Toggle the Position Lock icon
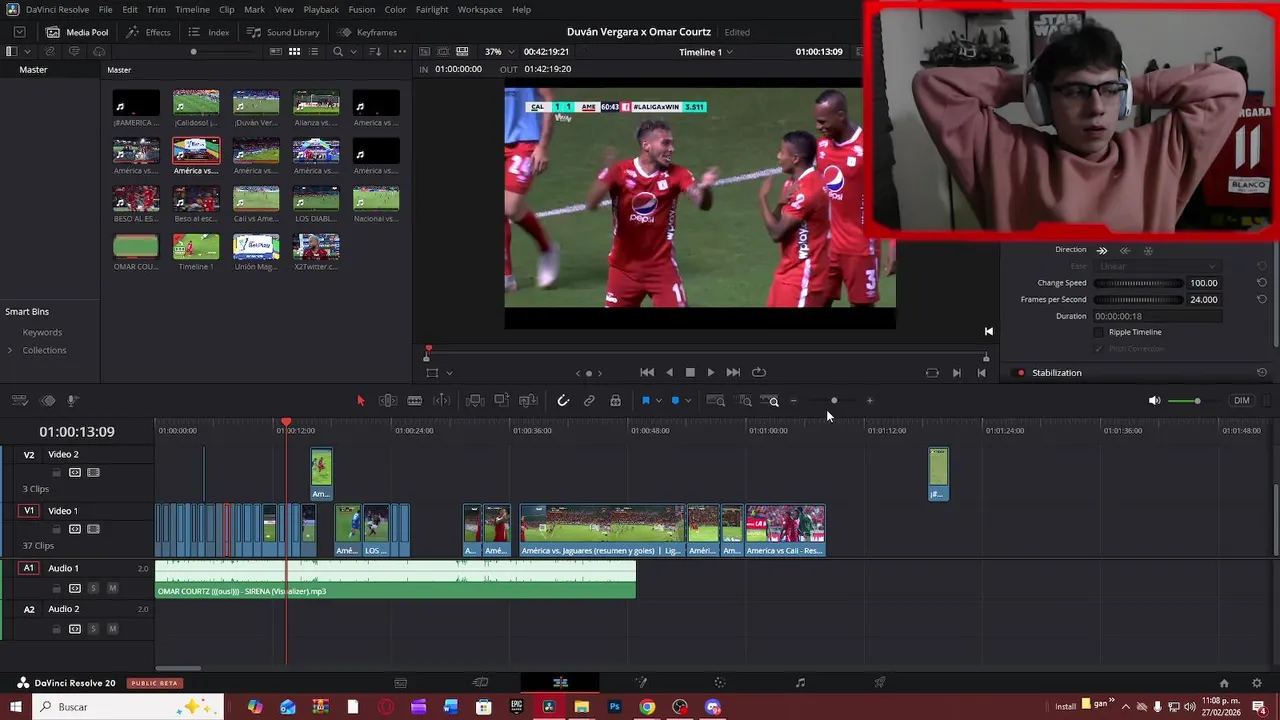 [x=615, y=401]
